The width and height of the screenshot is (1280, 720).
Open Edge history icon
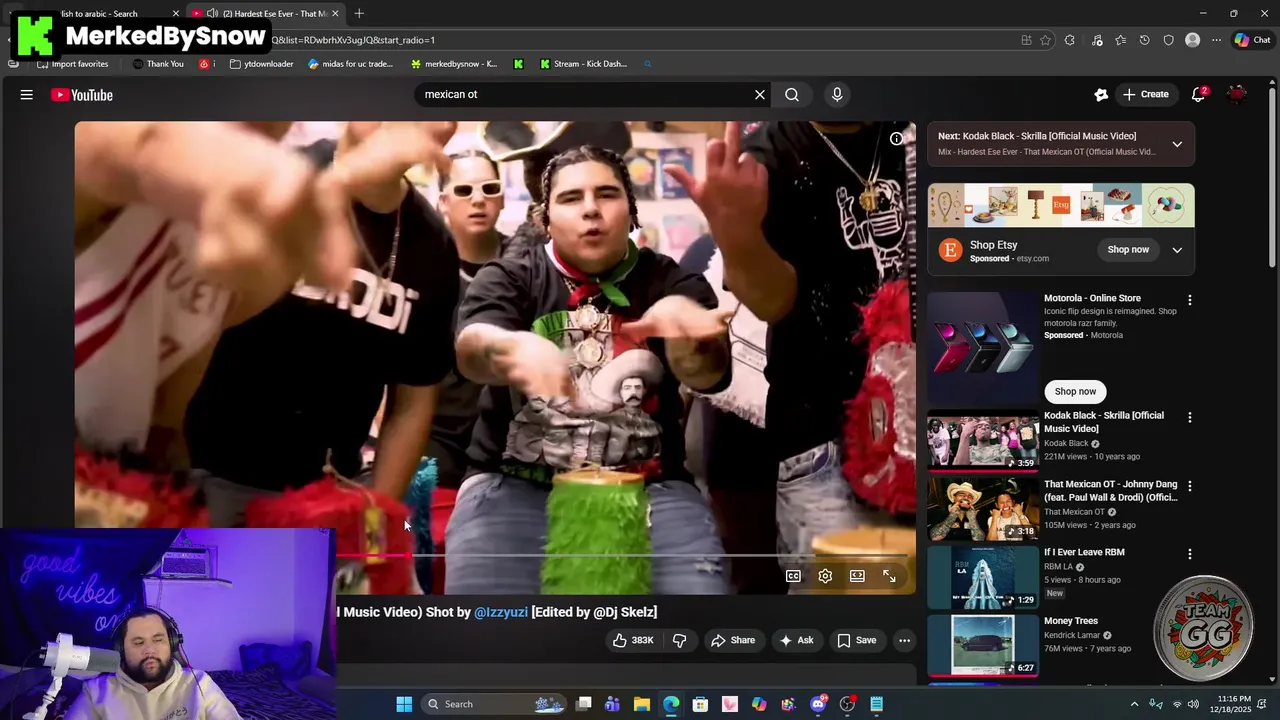(1145, 40)
